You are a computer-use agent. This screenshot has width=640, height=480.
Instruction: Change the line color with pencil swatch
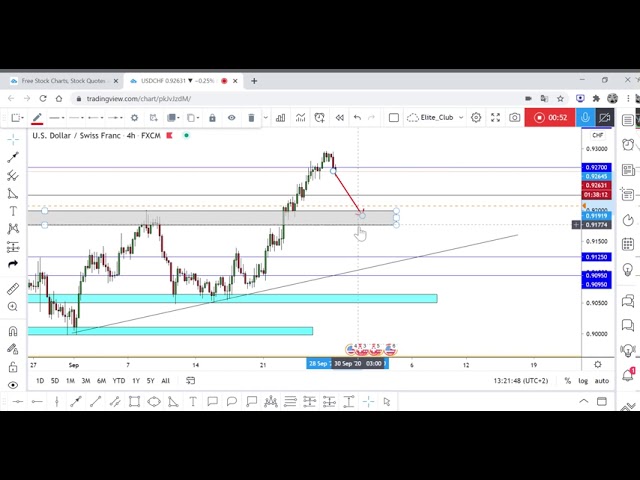[x=37, y=118]
